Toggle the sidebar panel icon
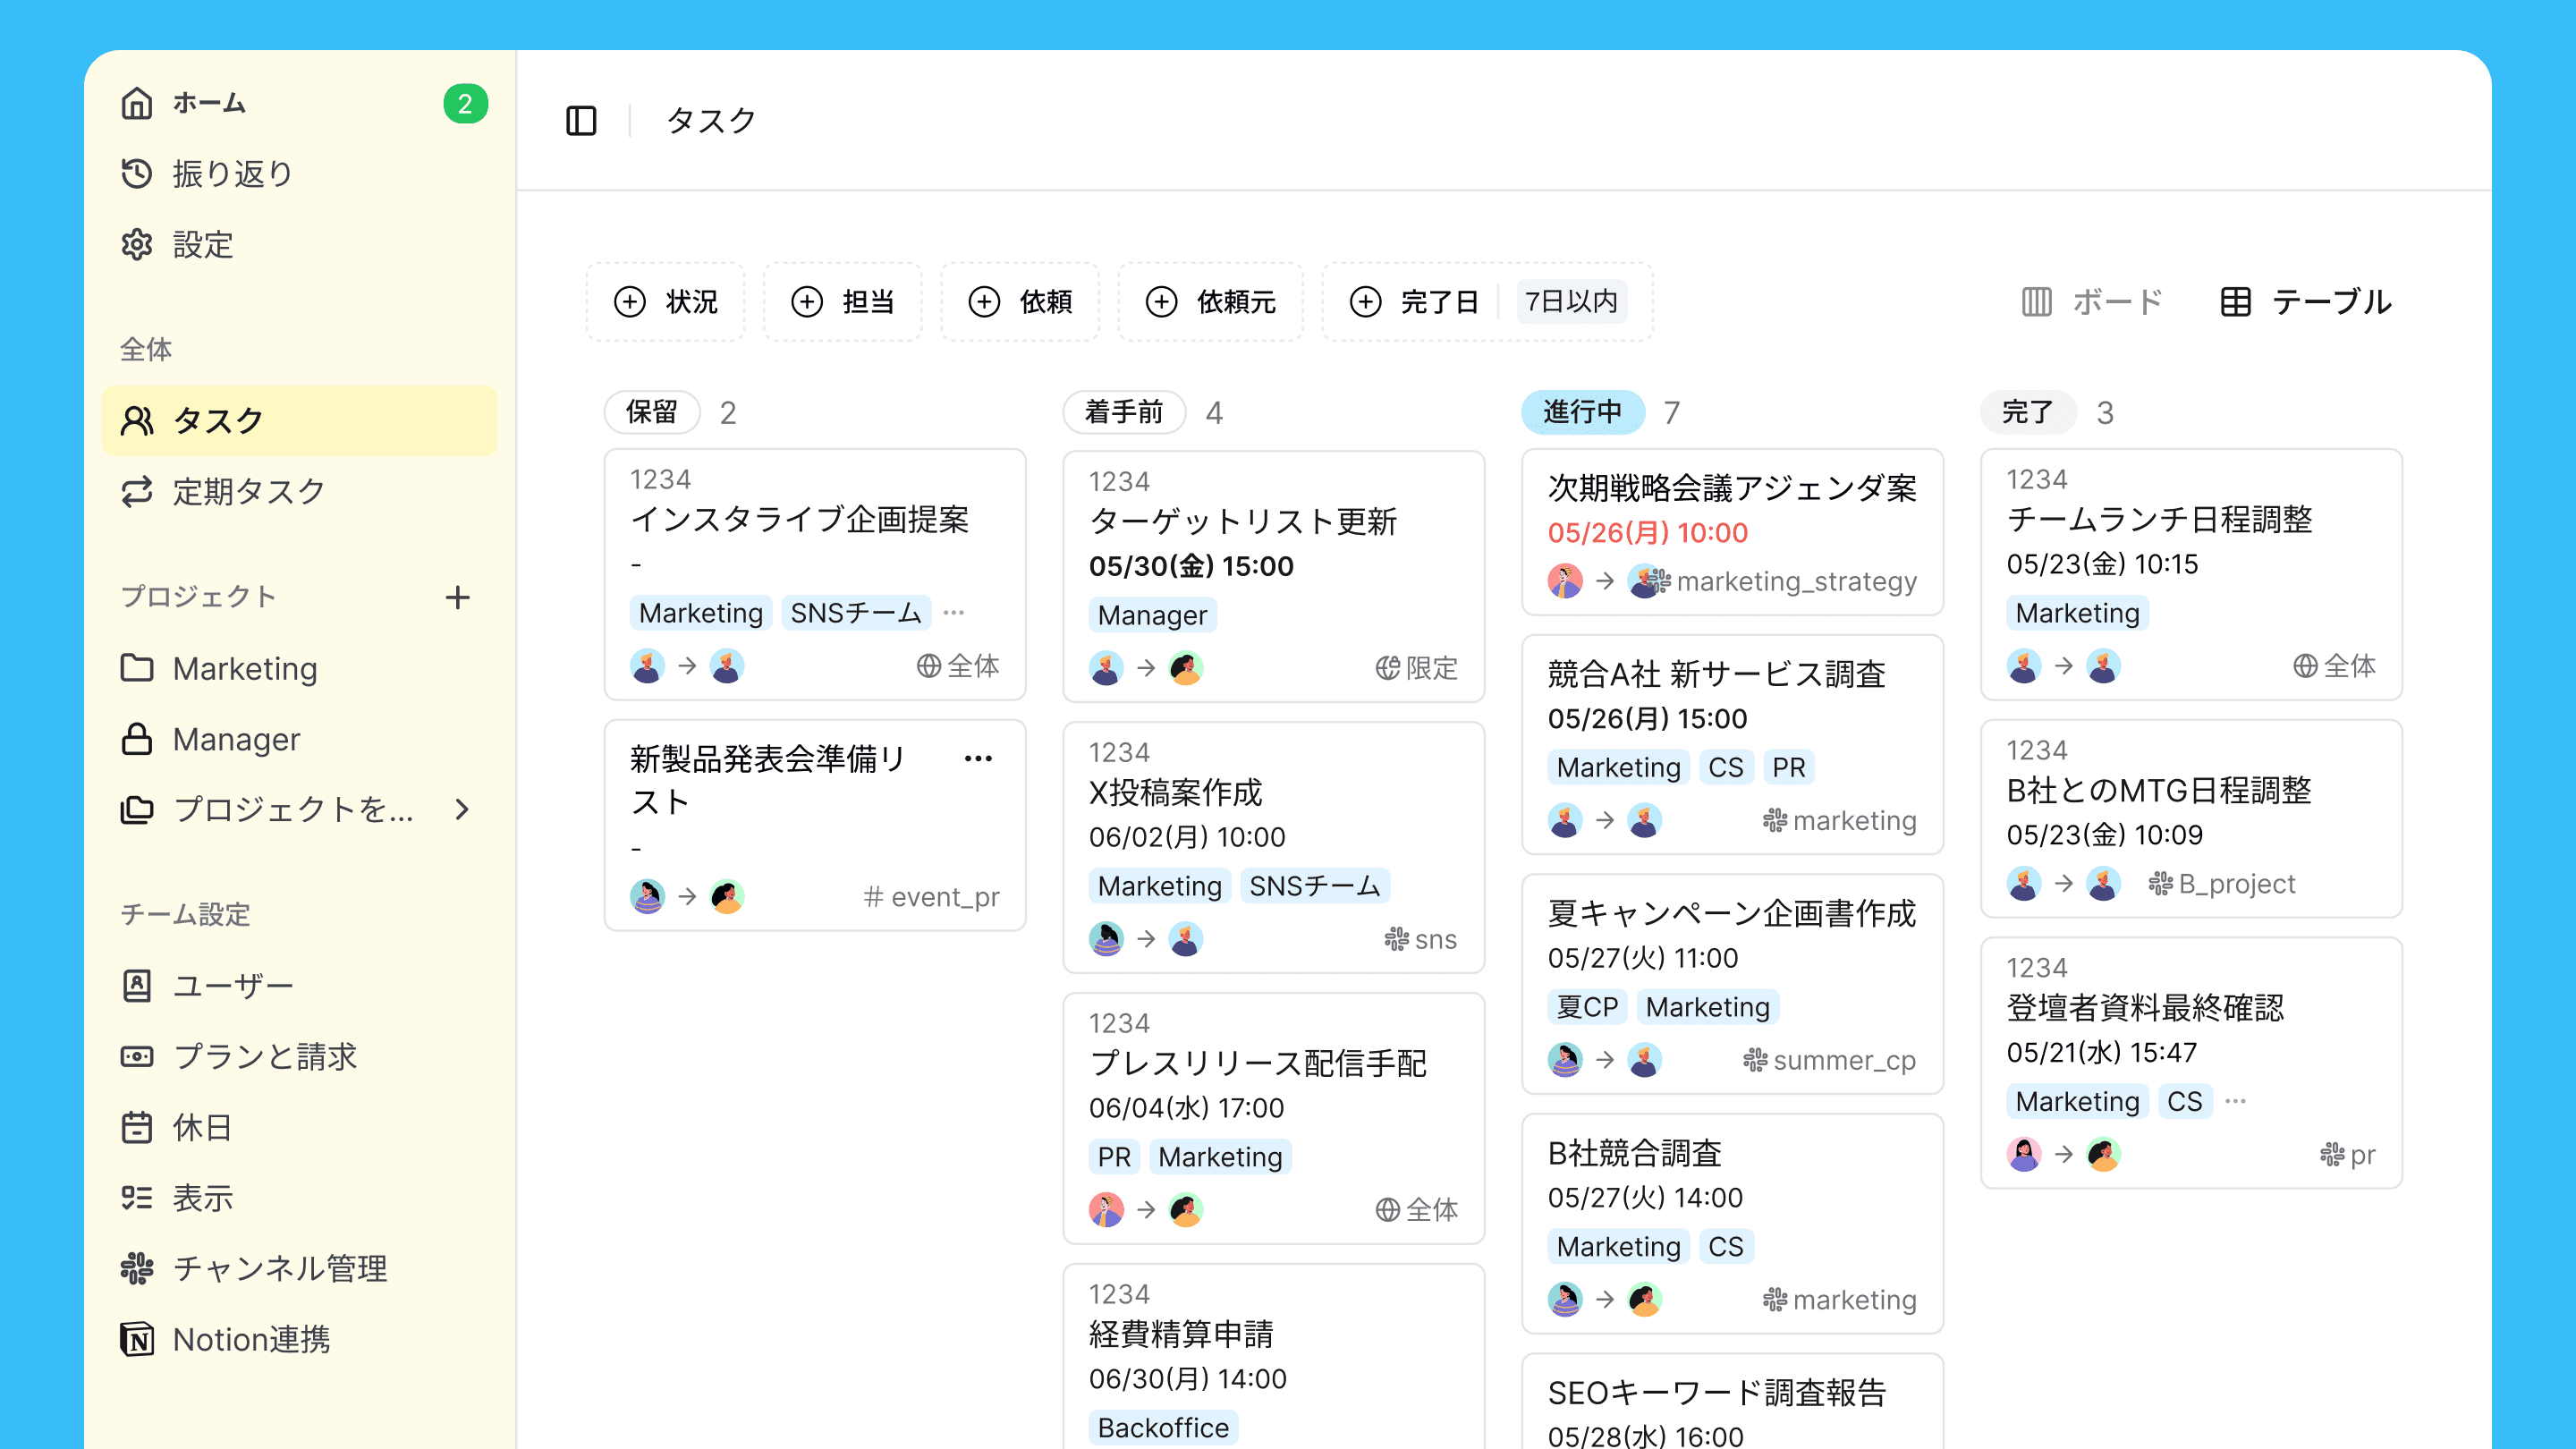 (581, 121)
